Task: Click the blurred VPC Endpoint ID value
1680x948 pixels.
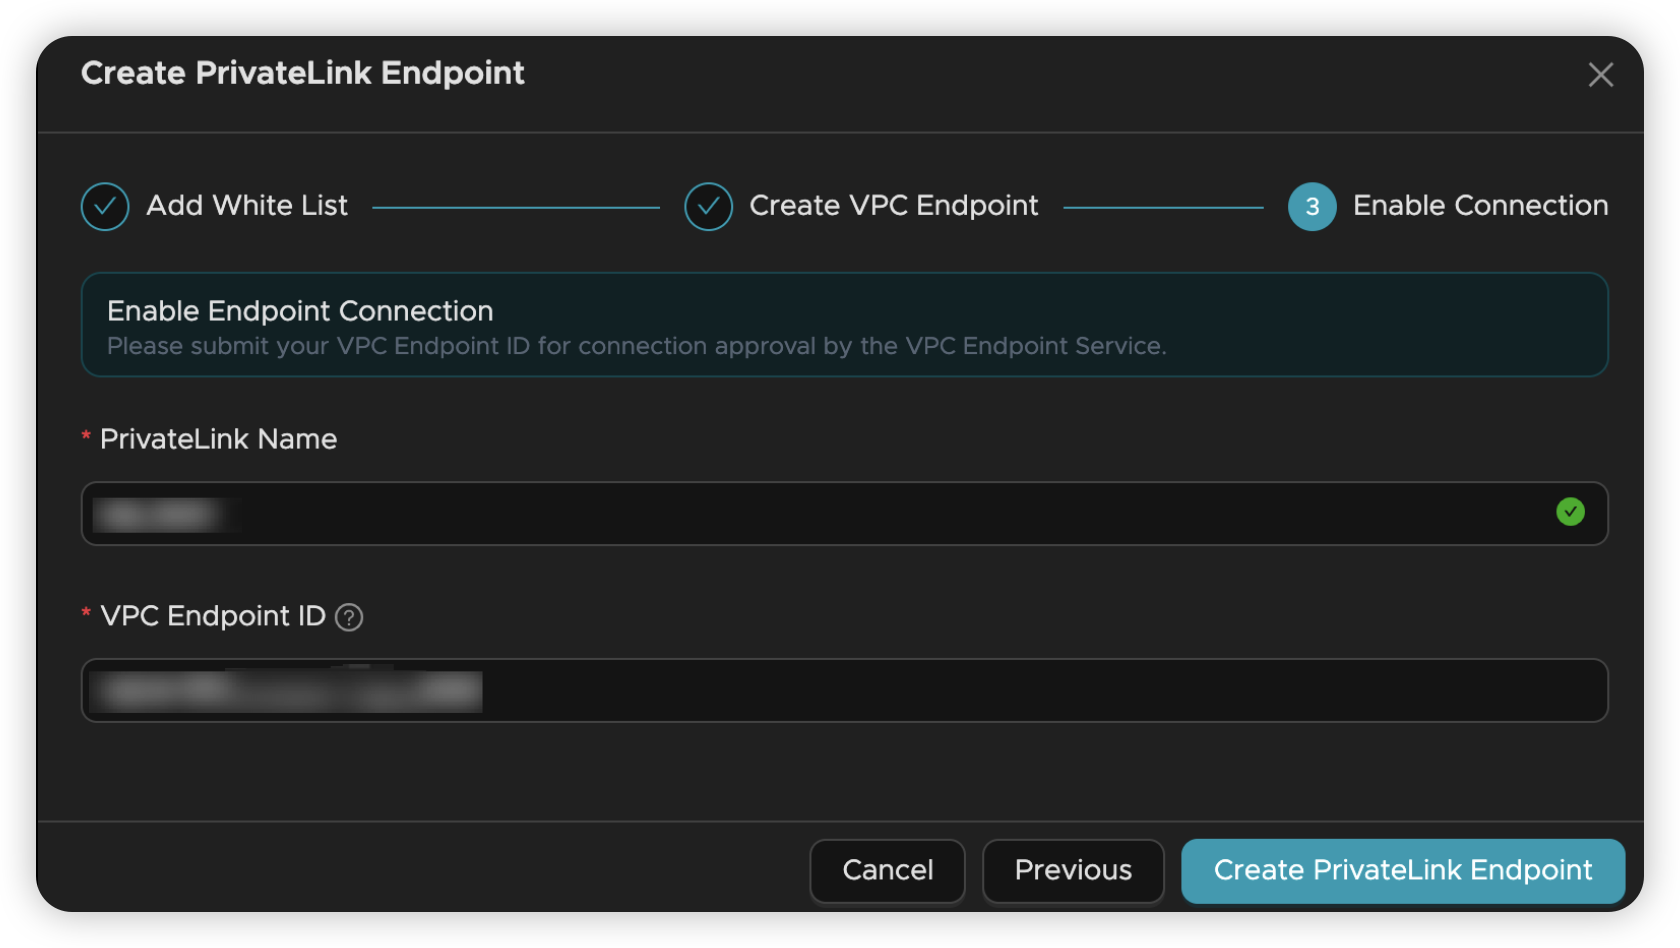Action: click(x=286, y=690)
